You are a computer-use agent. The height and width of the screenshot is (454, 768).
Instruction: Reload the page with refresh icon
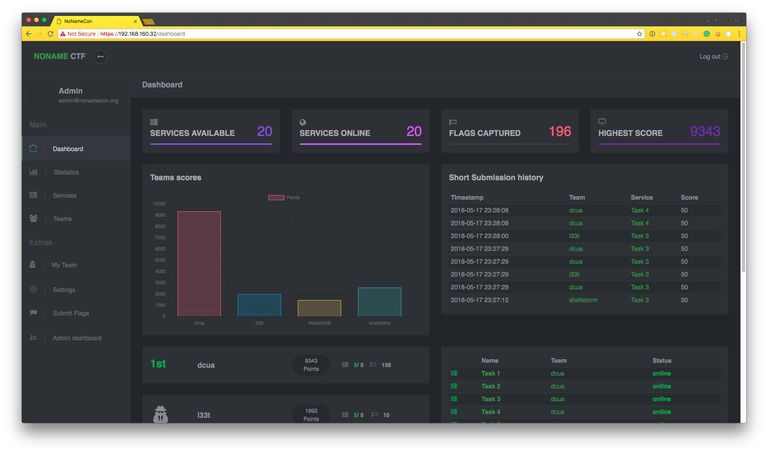click(50, 34)
